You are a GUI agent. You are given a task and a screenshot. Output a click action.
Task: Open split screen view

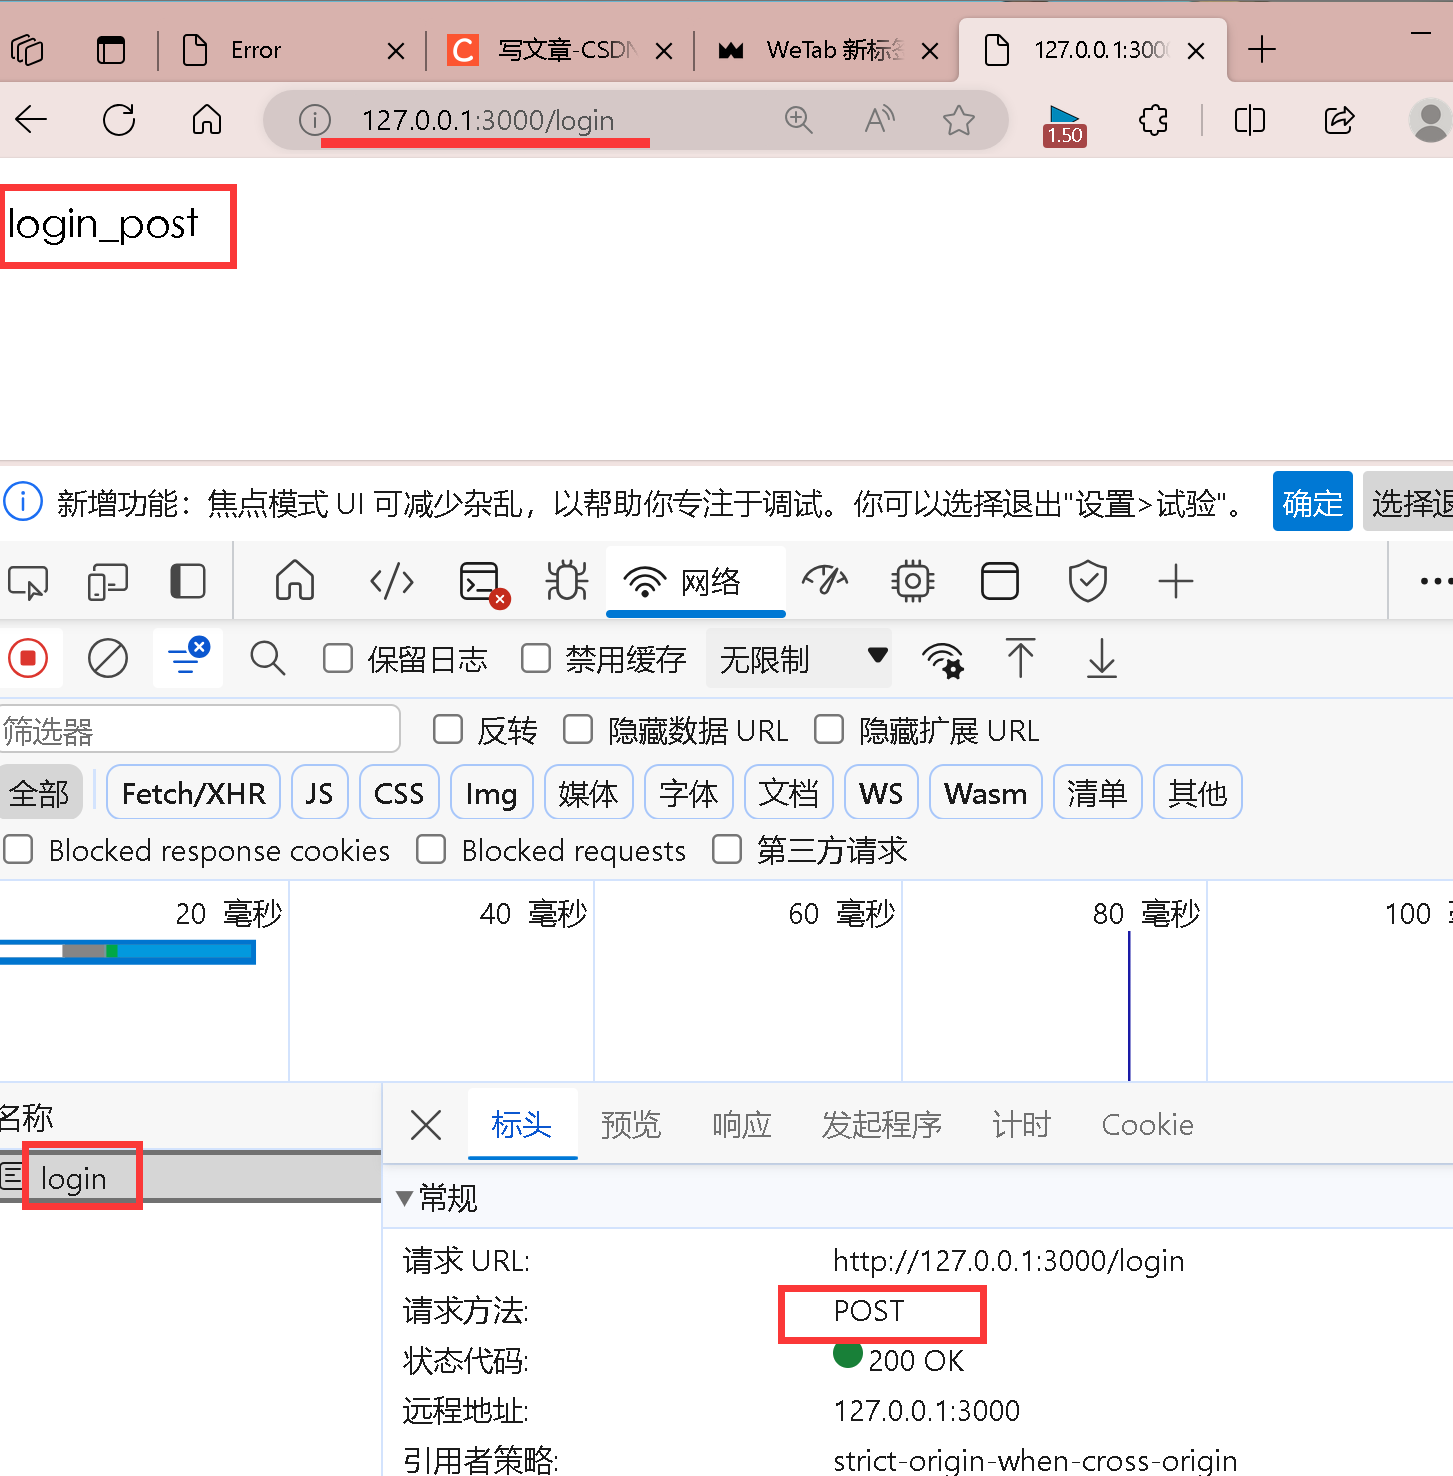[x=1250, y=120]
